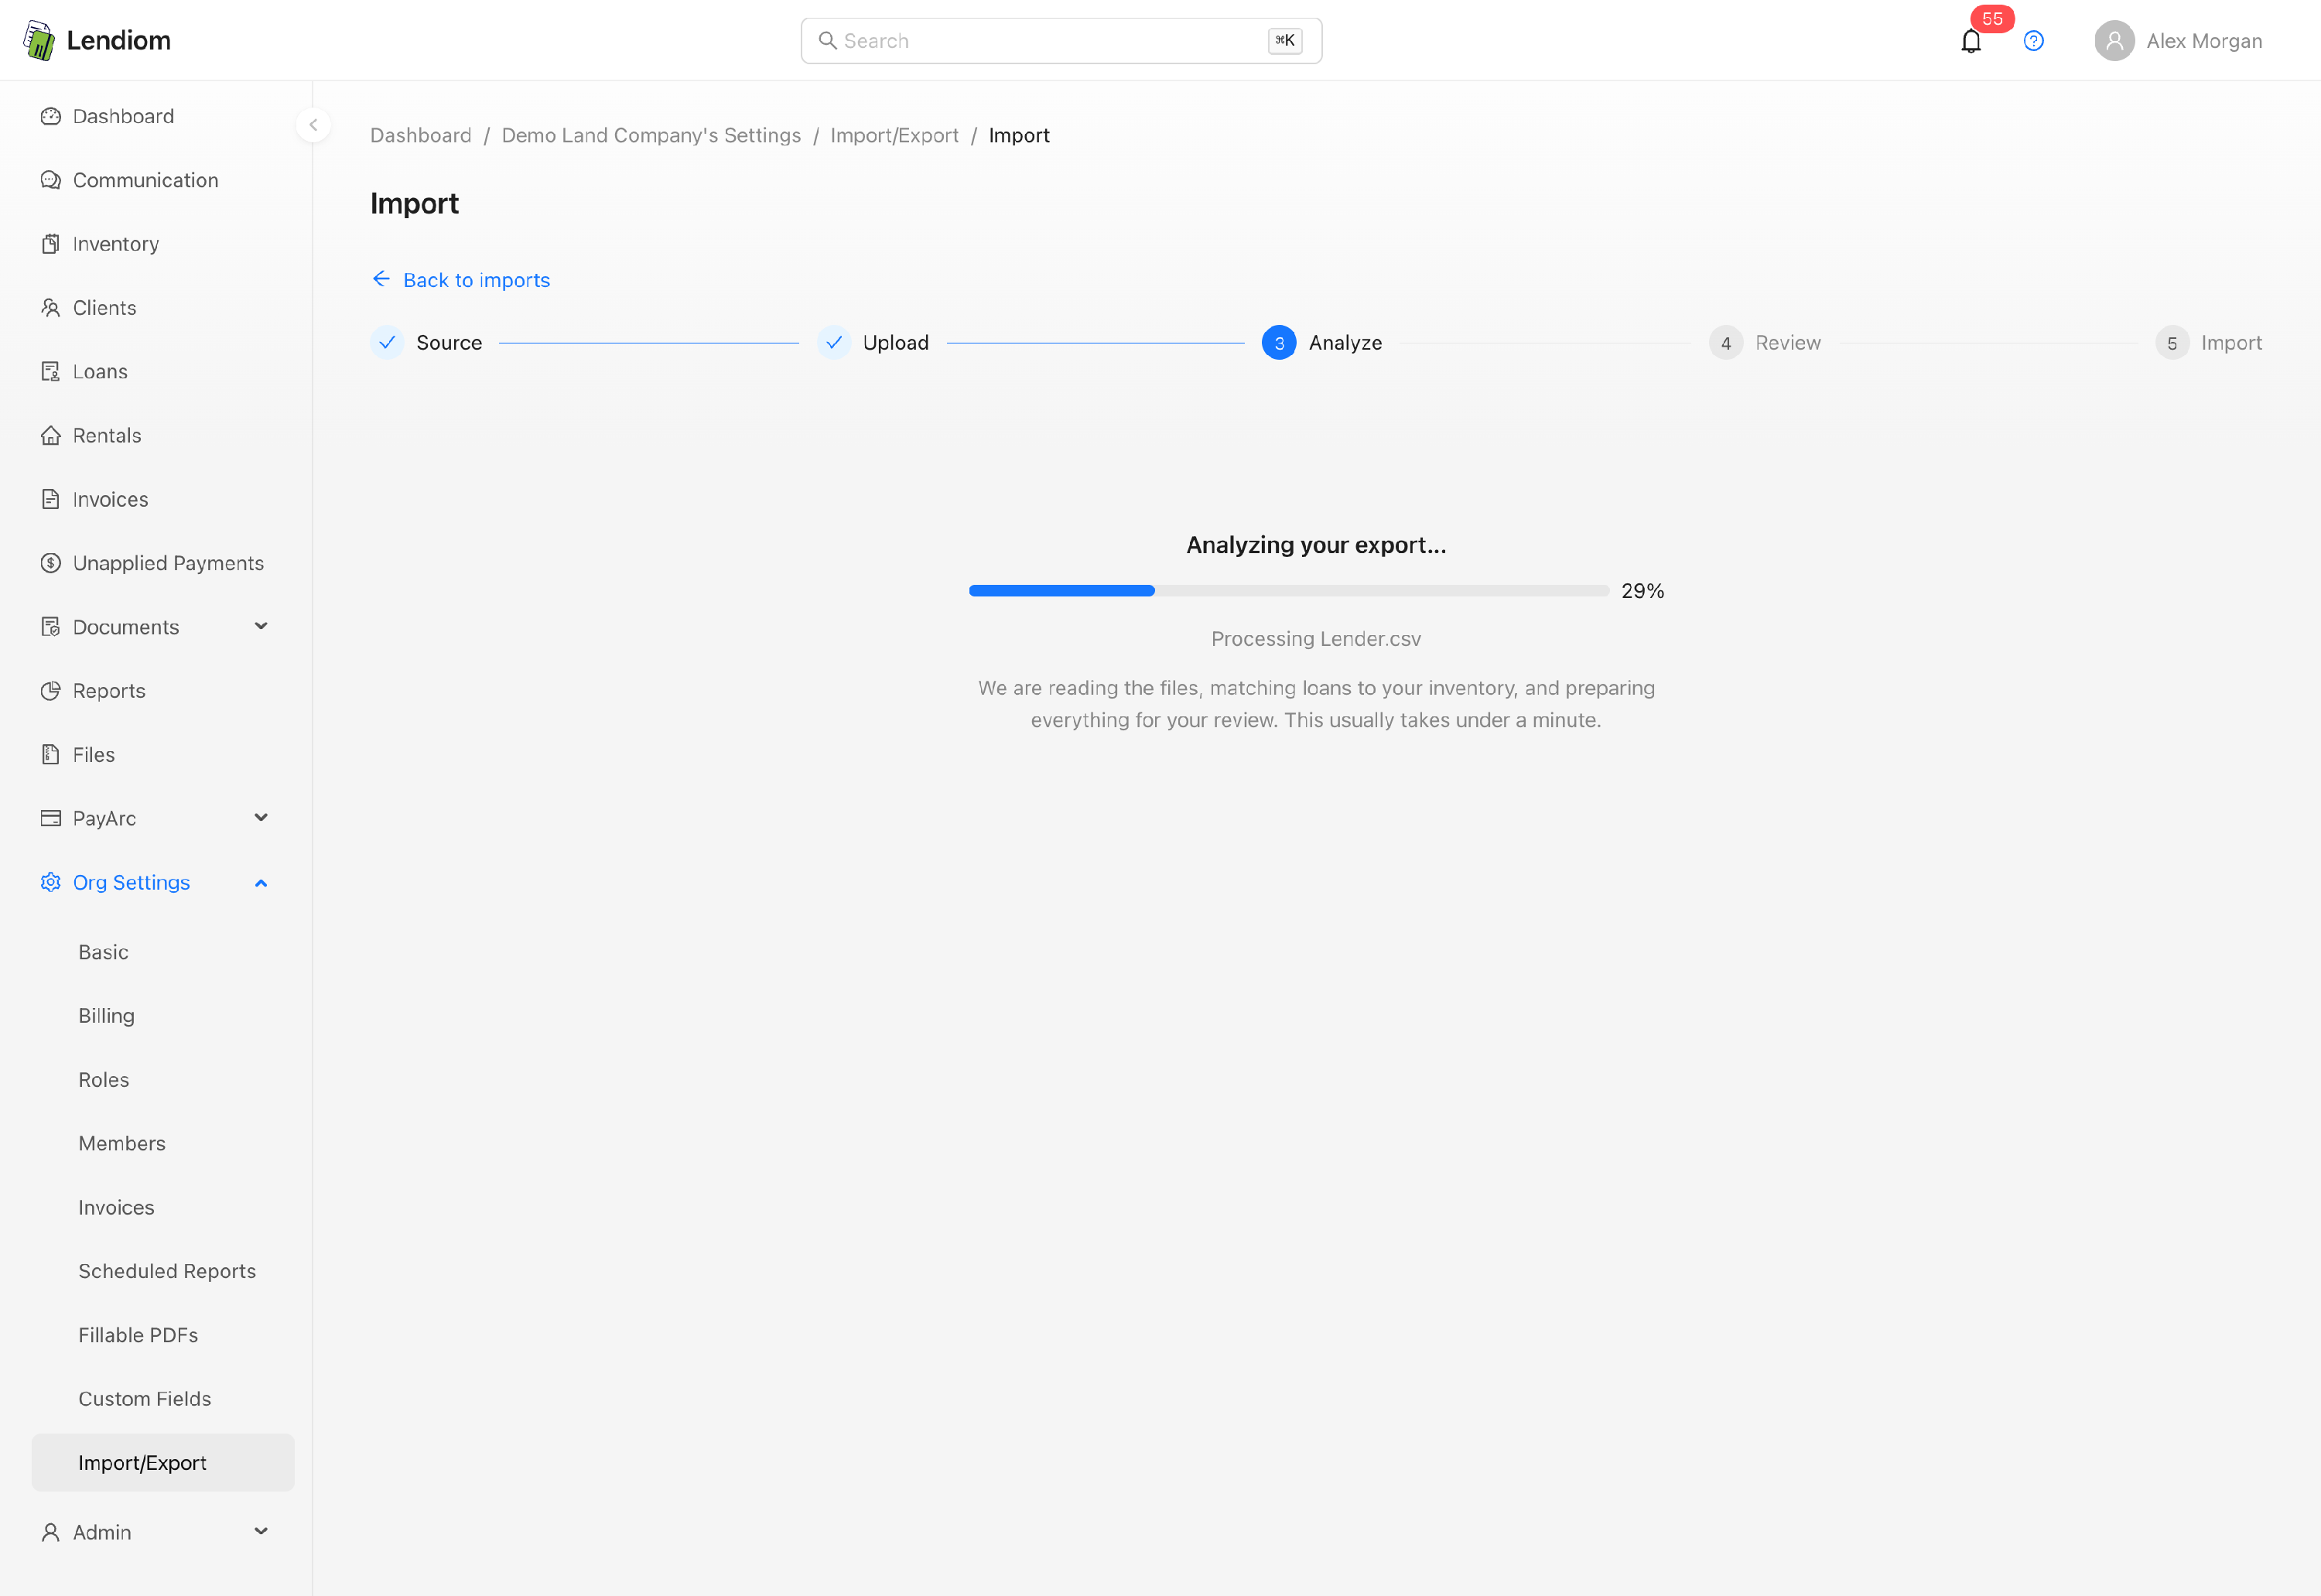Click the Invoices file icon in sidebar

point(50,499)
